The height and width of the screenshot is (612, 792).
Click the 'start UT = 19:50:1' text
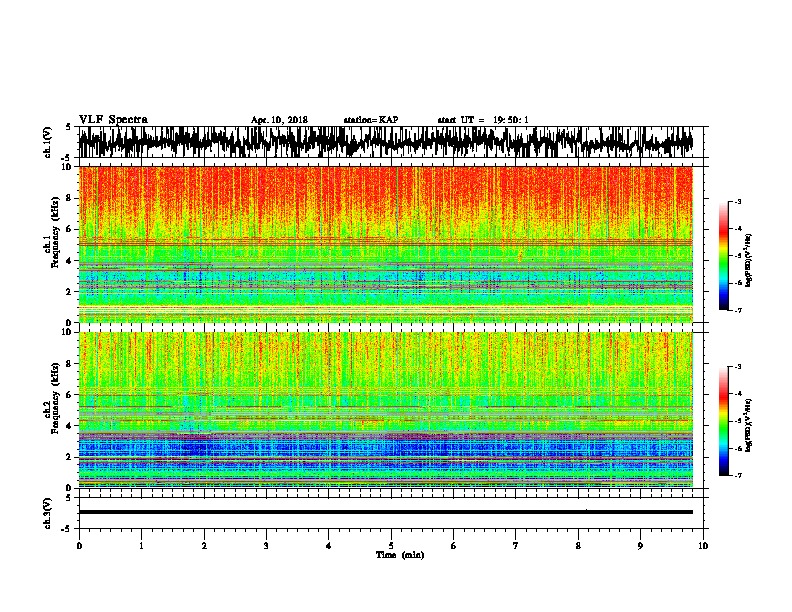(483, 120)
